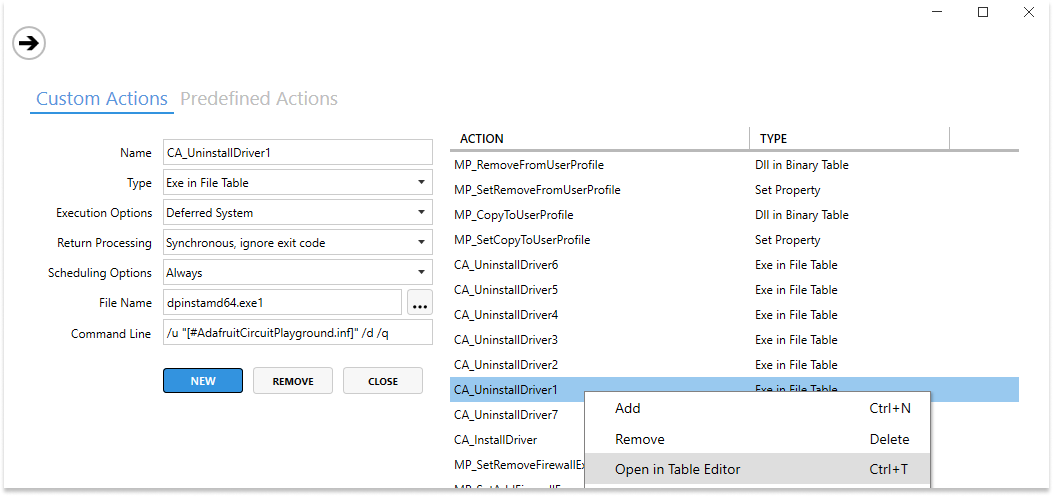The height and width of the screenshot is (496, 1053).
Task: Select CA_InstallDriver row
Action: tap(517, 440)
